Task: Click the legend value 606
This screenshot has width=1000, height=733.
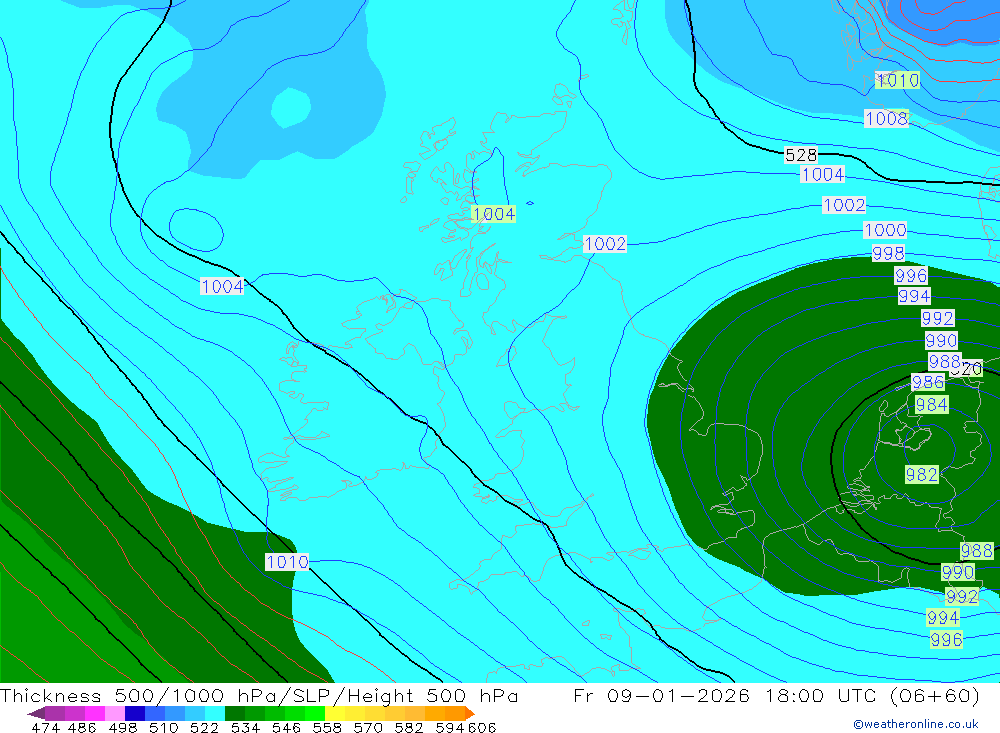Action: 482,727
